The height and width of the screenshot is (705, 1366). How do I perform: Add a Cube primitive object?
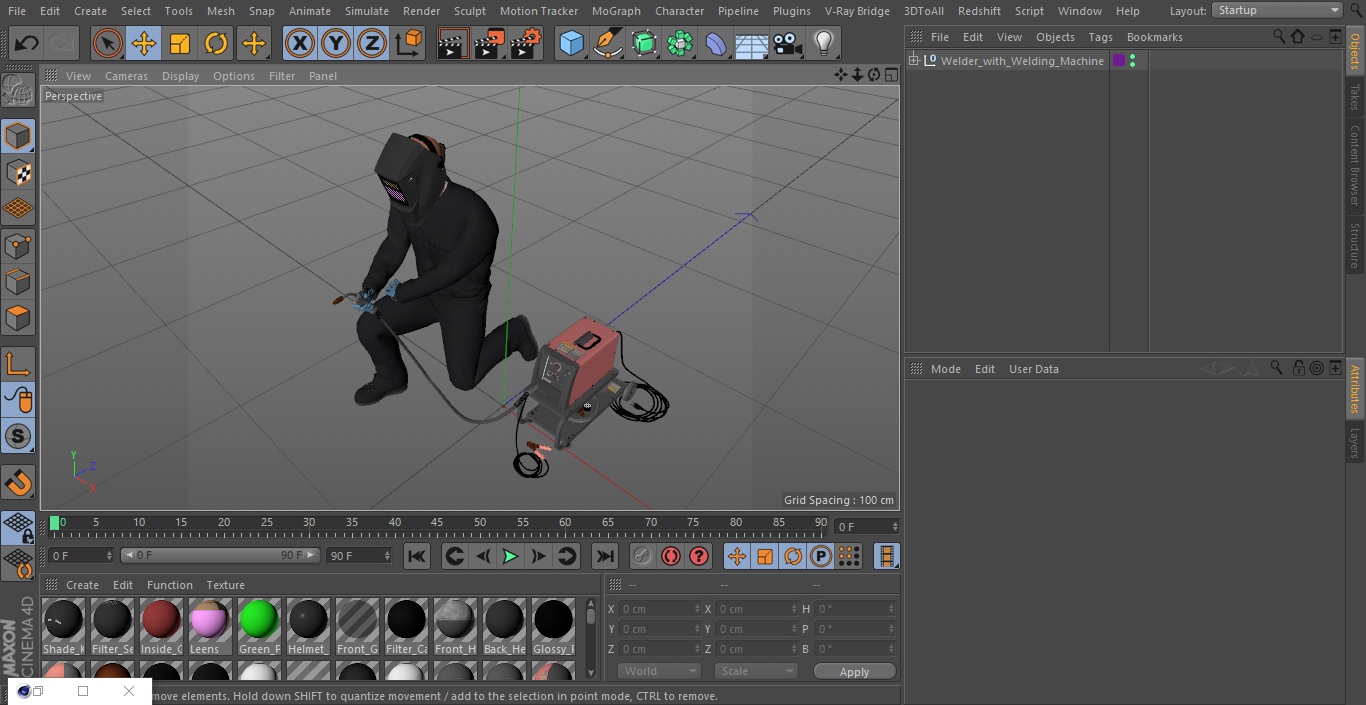(x=571, y=43)
